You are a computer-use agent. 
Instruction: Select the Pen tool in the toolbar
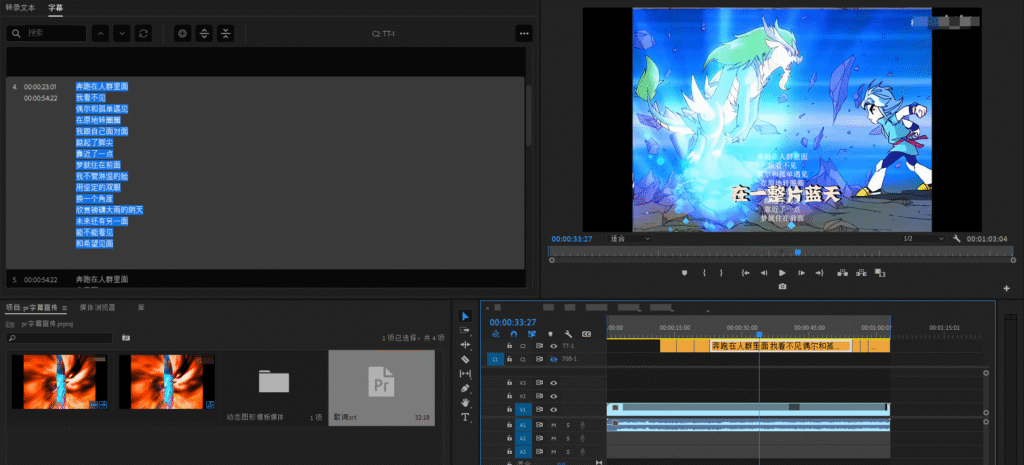coord(465,387)
